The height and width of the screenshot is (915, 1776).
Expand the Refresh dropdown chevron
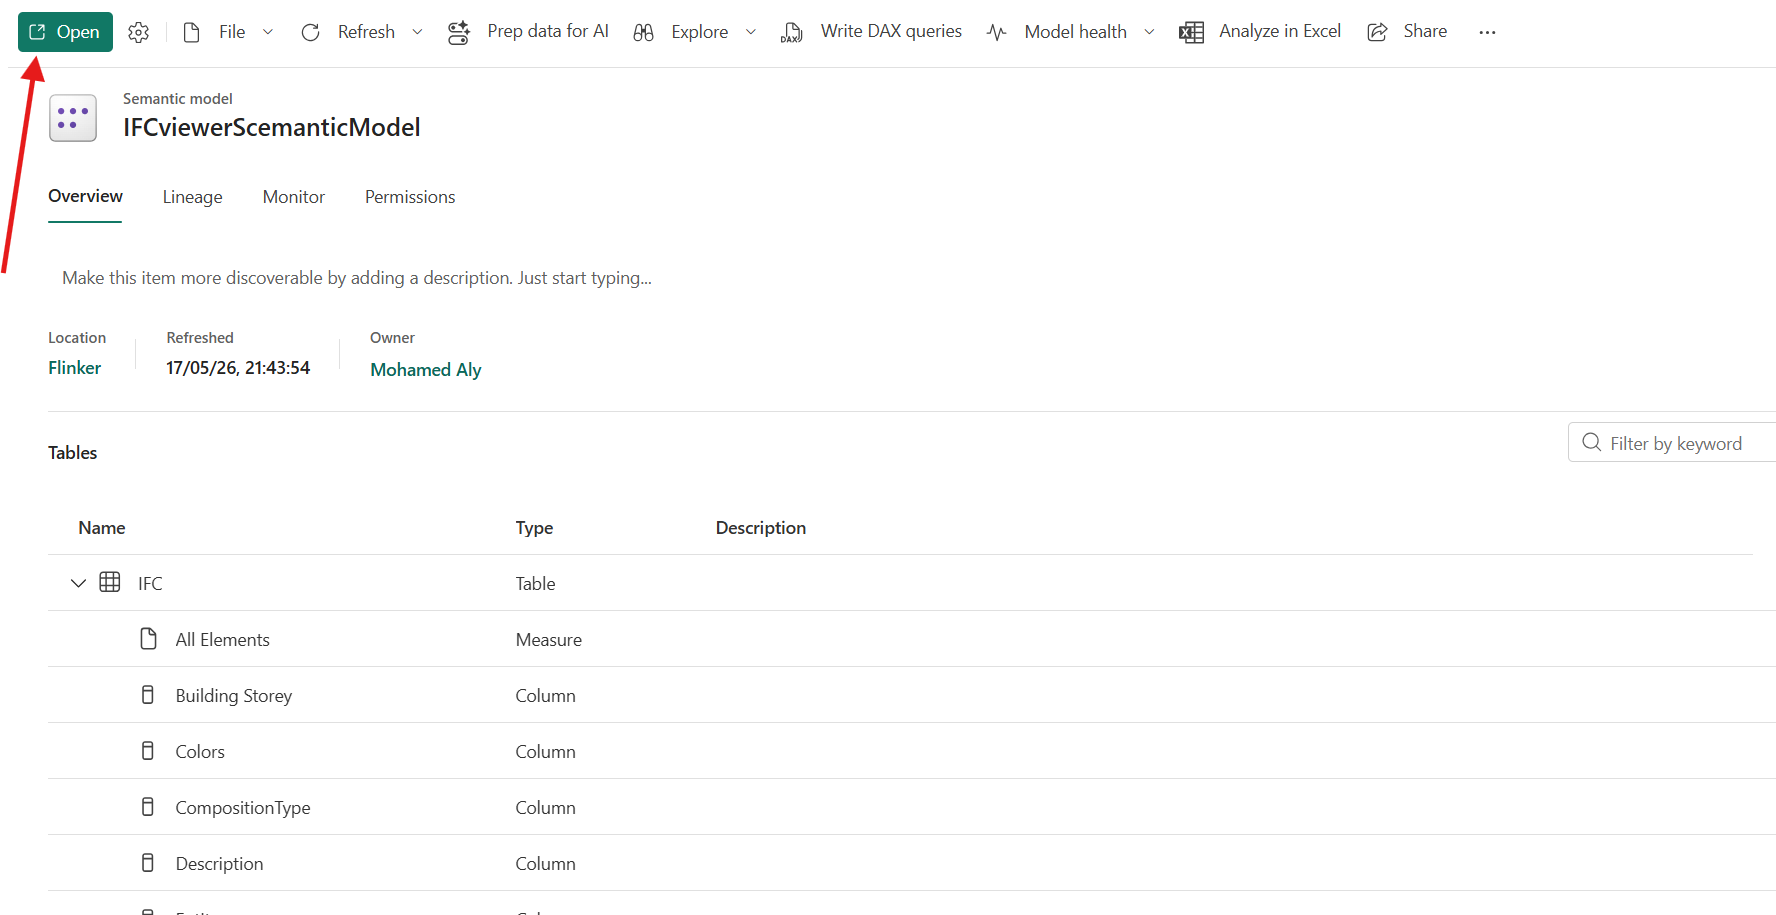tap(418, 32)
